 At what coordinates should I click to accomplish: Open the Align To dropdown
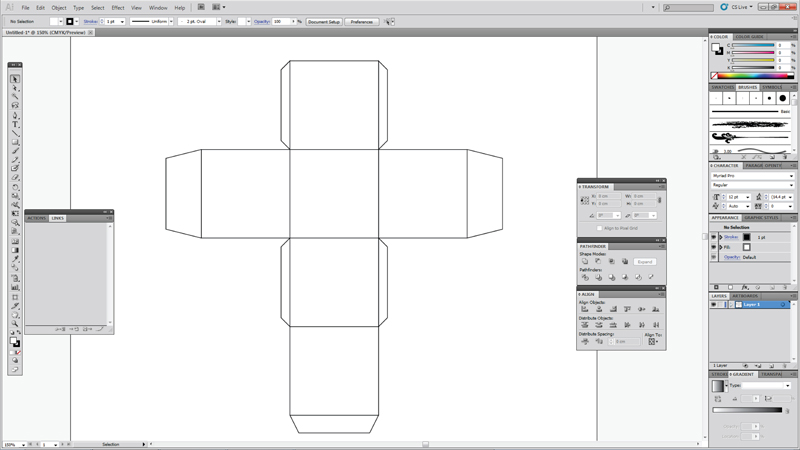(653, 341)
